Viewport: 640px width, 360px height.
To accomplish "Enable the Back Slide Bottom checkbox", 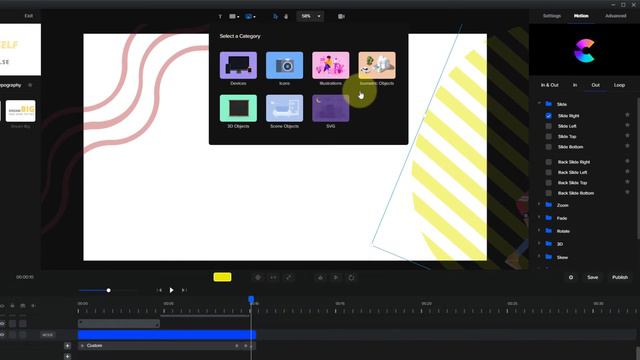I will click(x=549, y=193).
